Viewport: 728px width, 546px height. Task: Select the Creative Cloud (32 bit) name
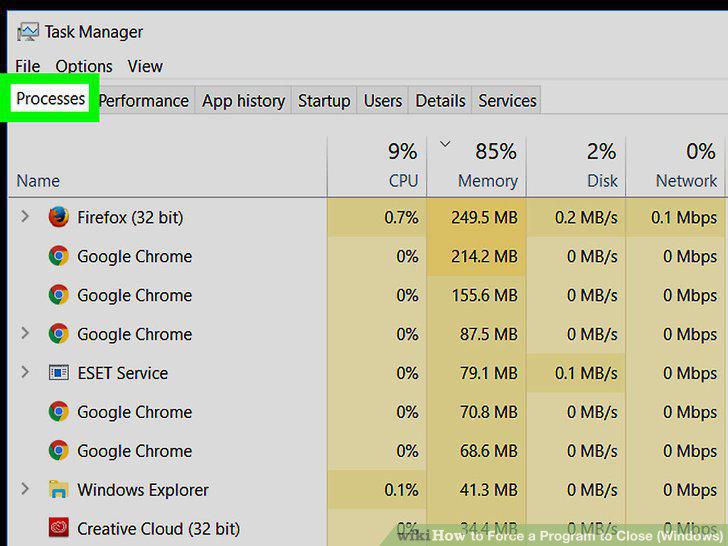(158, 529)
